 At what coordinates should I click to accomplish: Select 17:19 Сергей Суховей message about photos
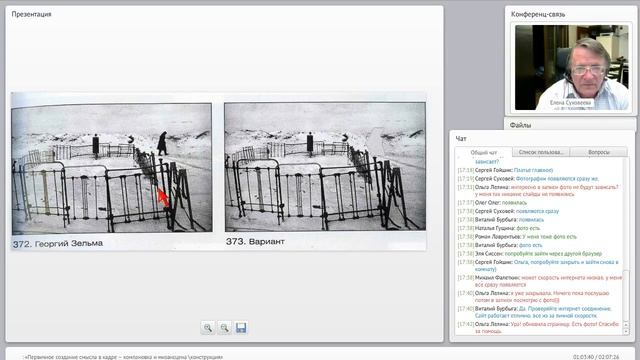(528, 179)
